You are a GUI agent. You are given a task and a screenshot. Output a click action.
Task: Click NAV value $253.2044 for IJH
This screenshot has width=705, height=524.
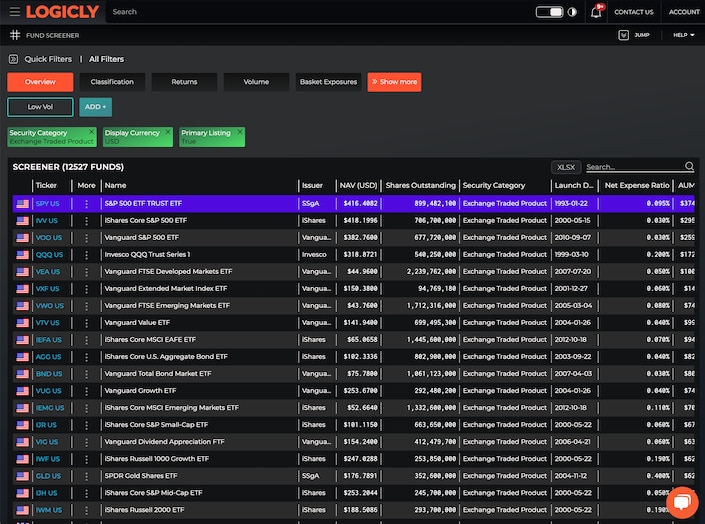click(360, 493)
